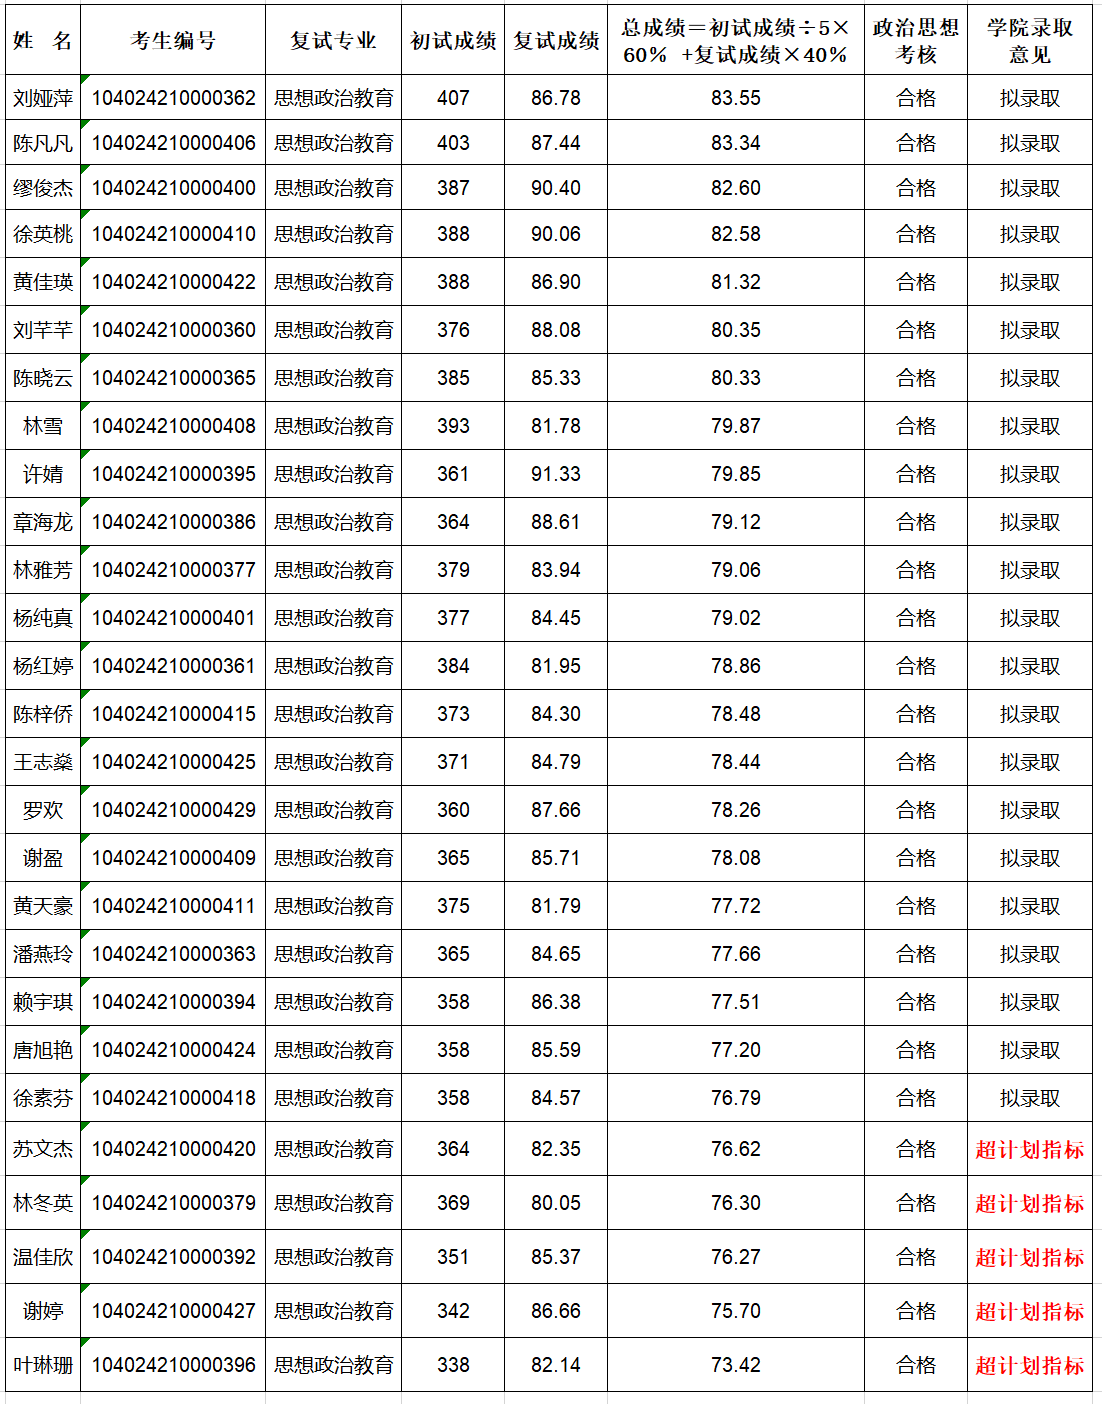1102x1404 pixels.
Task: Click initial score 407 cell
Action: (x=453, y=98)
